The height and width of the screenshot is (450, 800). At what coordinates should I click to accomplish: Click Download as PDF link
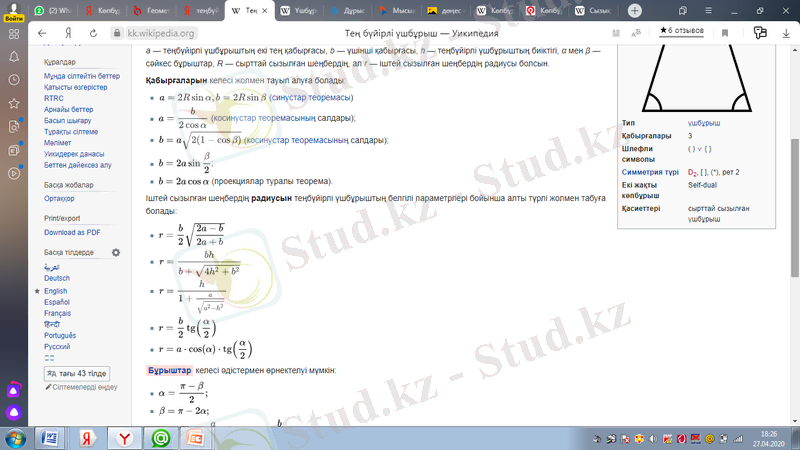(72, 232)
